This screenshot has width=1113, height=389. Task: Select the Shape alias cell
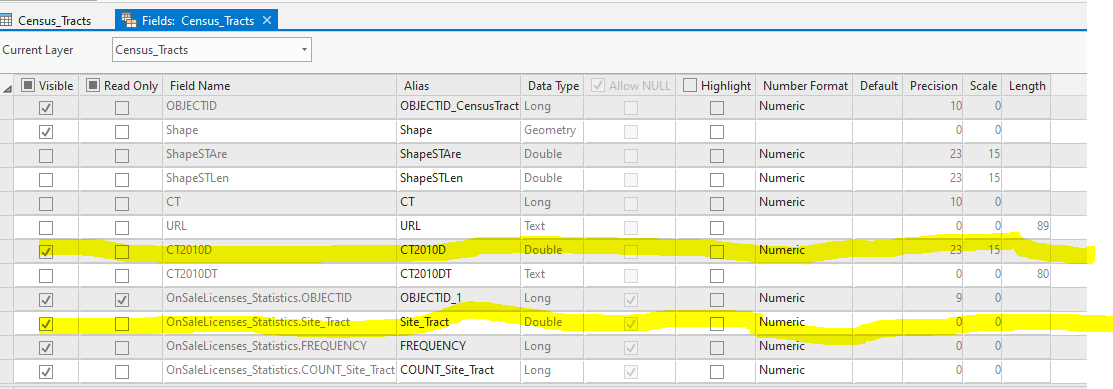click(x=459, y=130)
